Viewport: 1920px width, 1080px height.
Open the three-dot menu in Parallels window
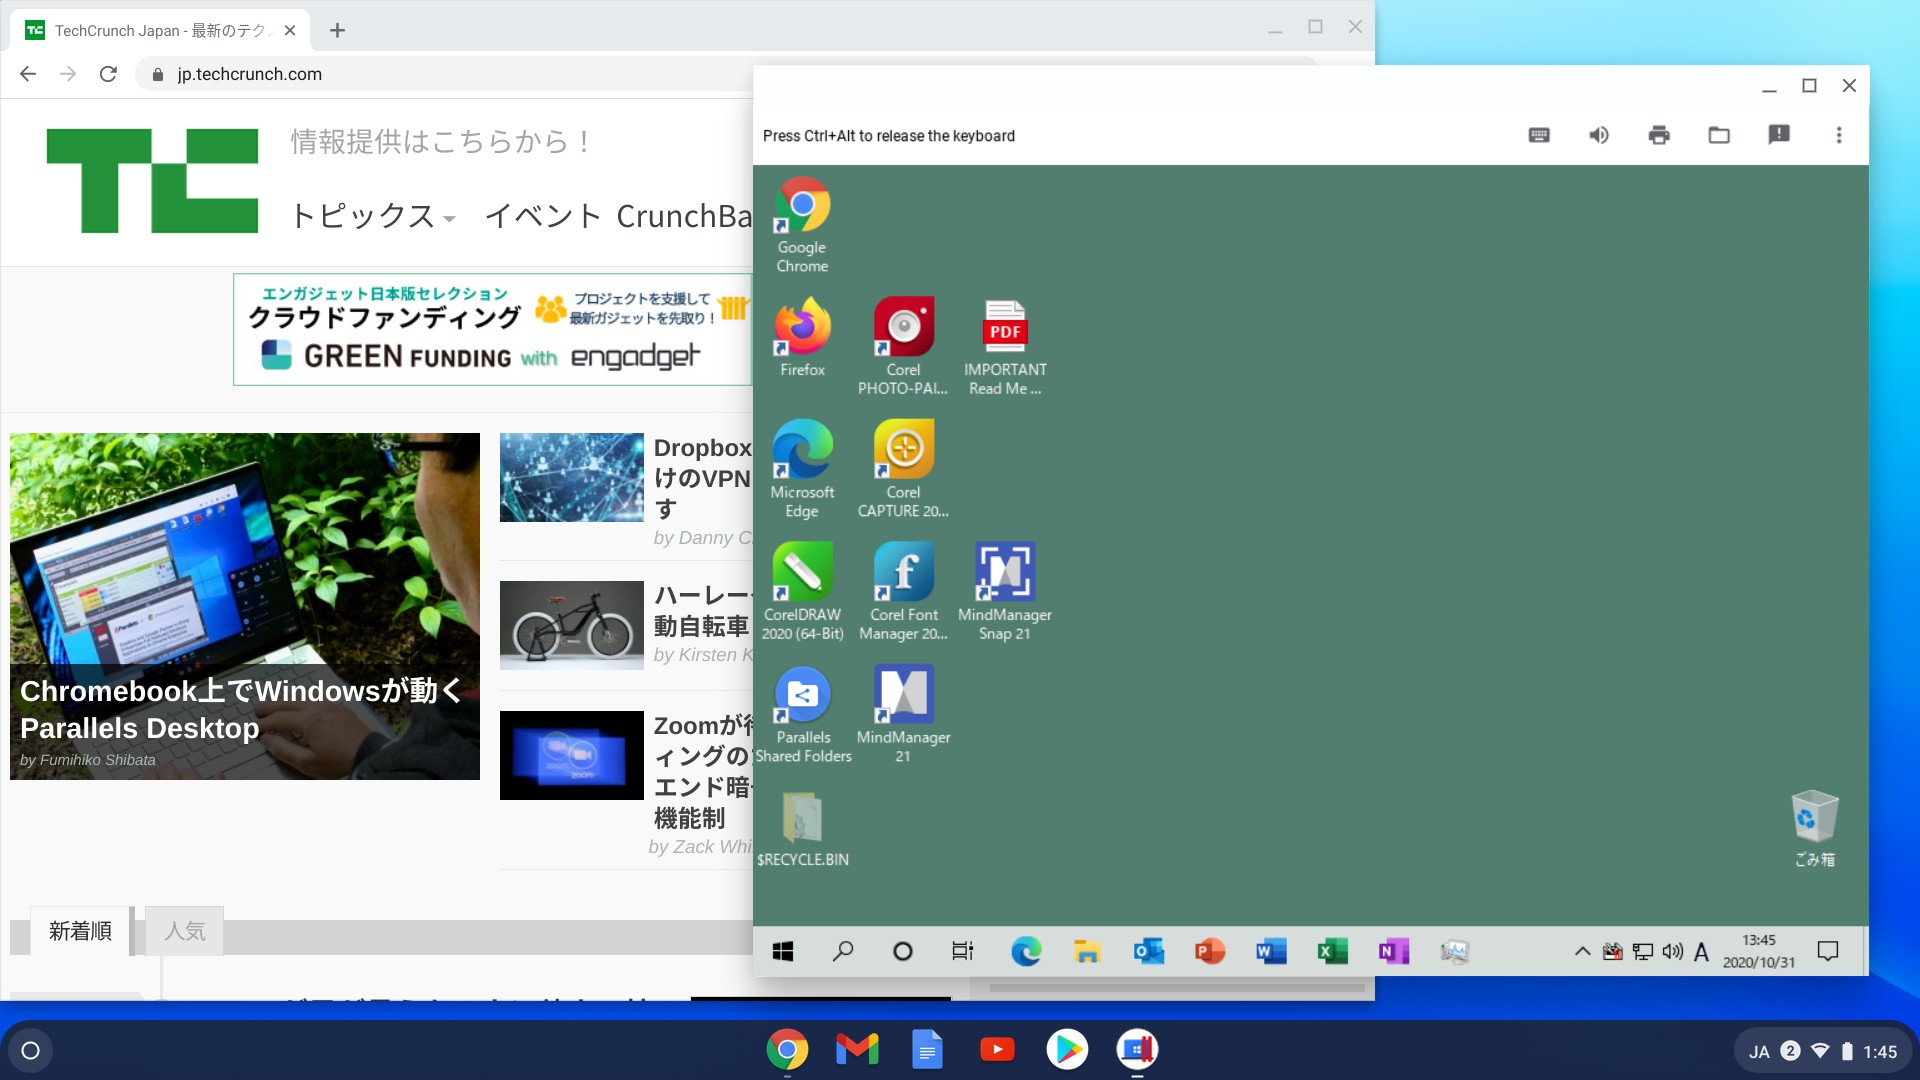click(x=1839, y=135)
